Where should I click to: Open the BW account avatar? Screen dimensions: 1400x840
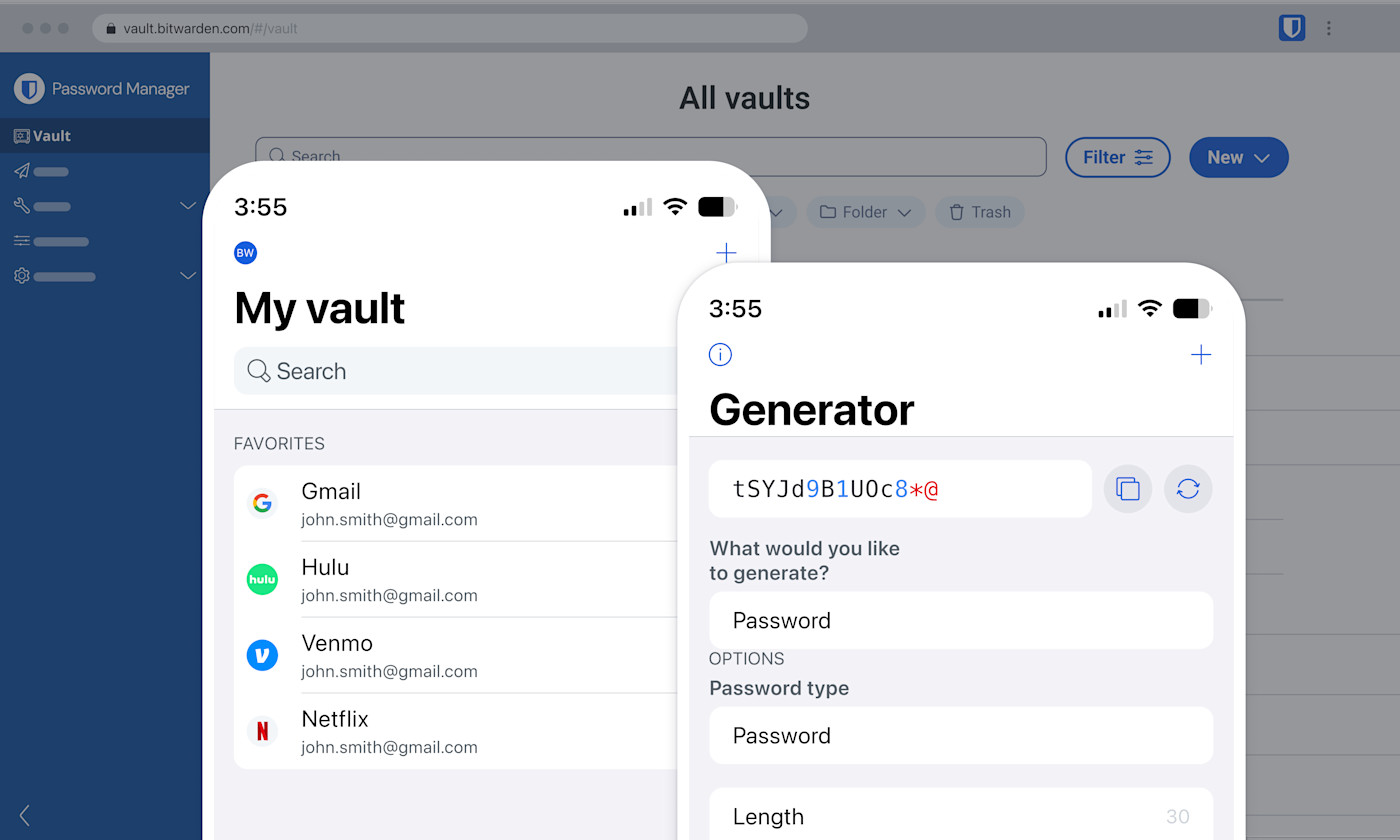point(245,253)
